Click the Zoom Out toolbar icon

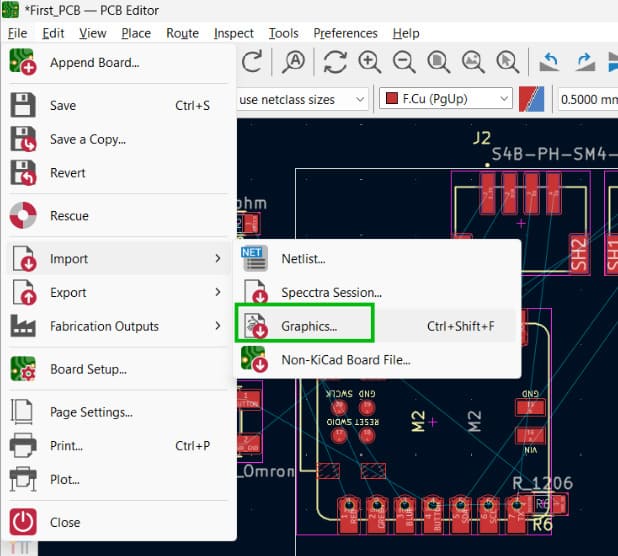(x=404, y=62)
